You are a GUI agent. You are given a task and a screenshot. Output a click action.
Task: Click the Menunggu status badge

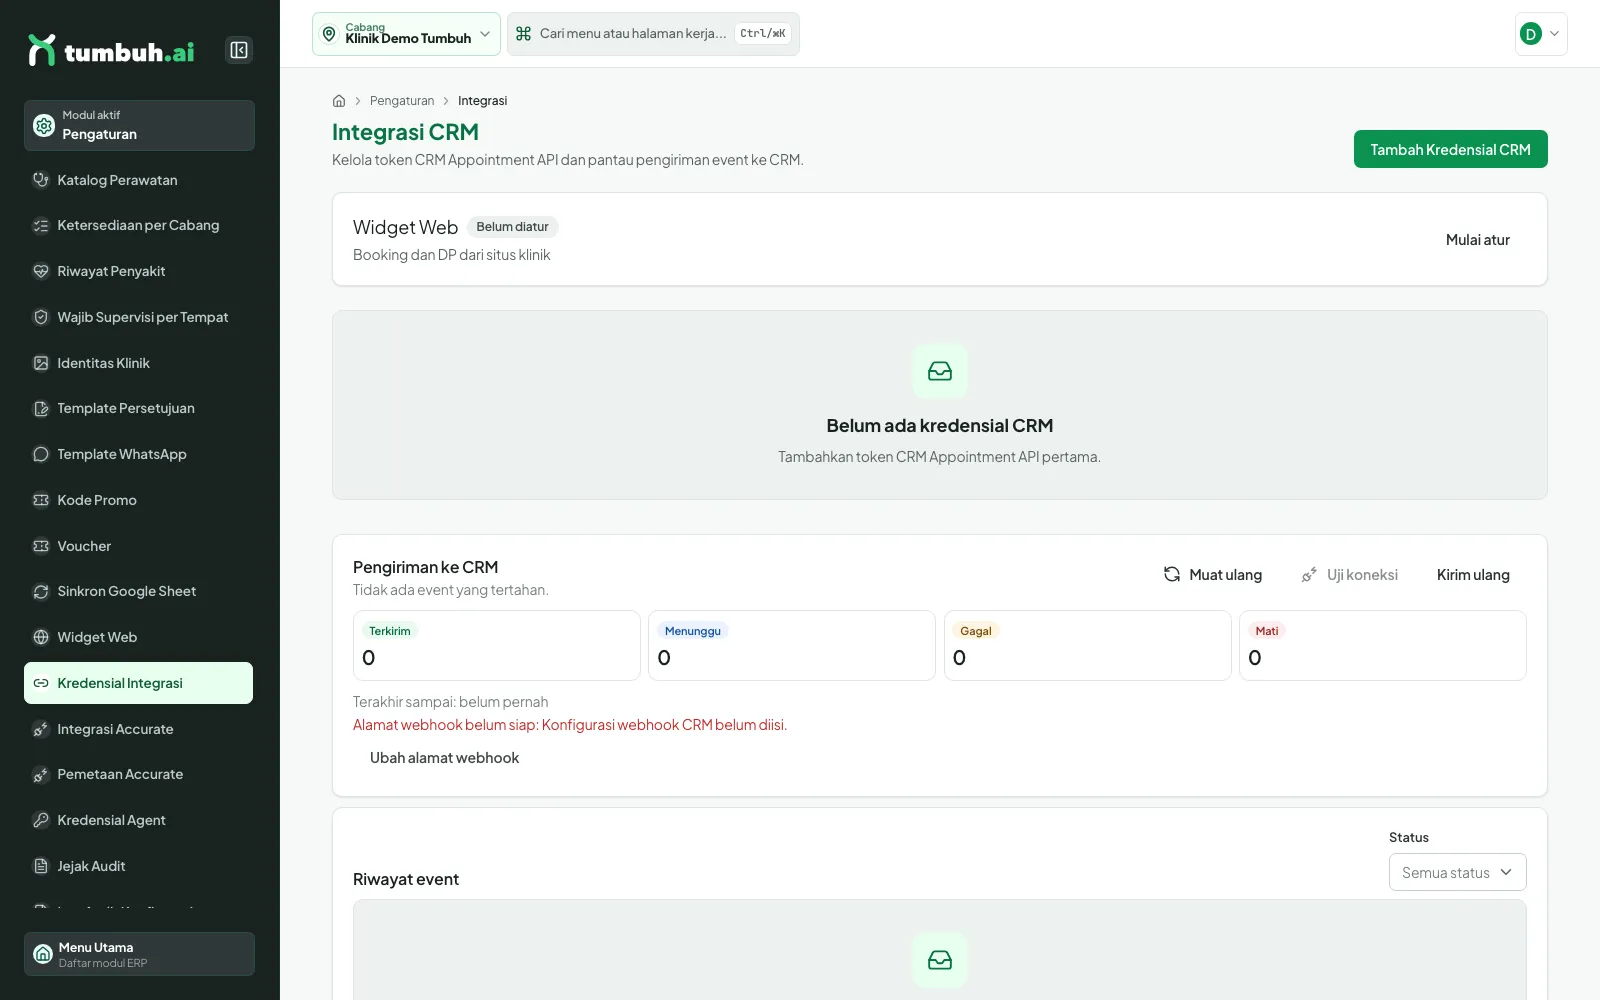click(x=692, y=631)
